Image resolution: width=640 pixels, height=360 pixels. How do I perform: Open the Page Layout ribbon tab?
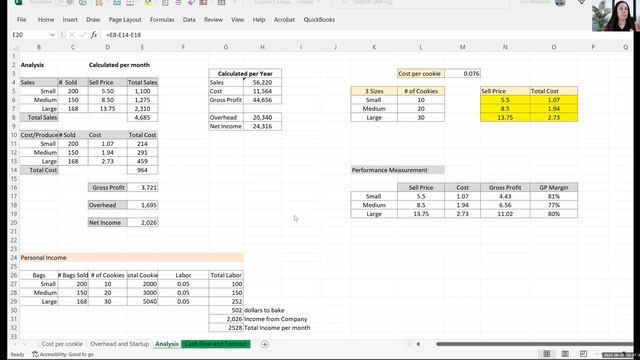[125, 20]
